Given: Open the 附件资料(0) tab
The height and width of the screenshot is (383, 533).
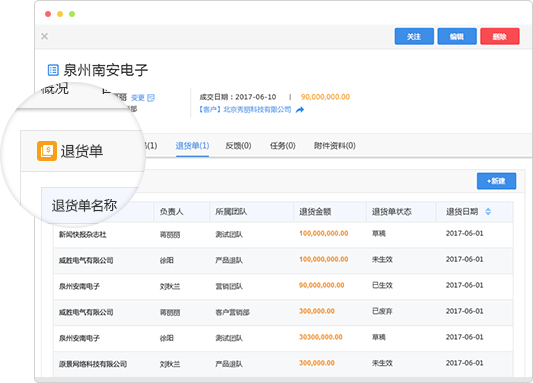Looking at the screenshot, I should point(334,146).
